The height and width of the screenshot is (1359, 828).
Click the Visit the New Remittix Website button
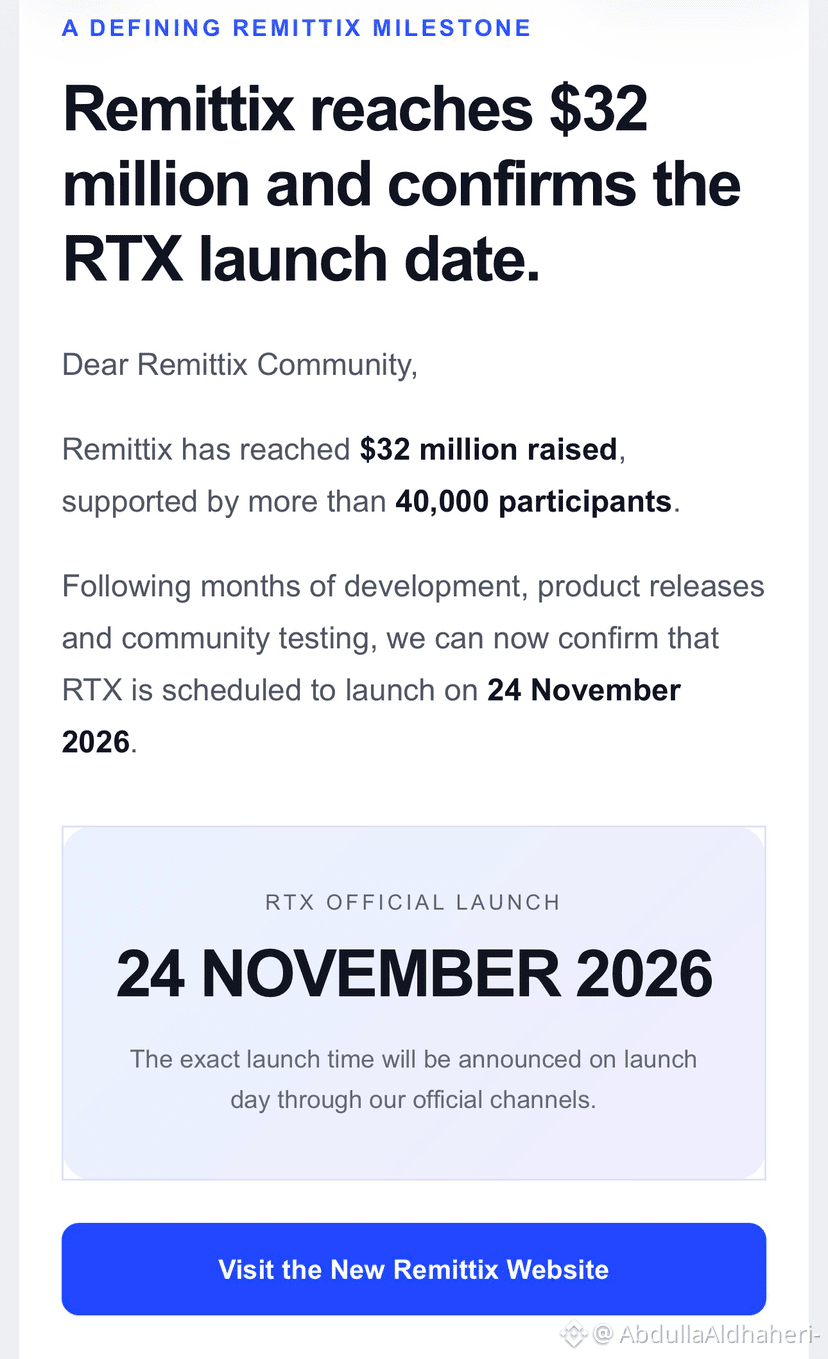[413, 1269]
